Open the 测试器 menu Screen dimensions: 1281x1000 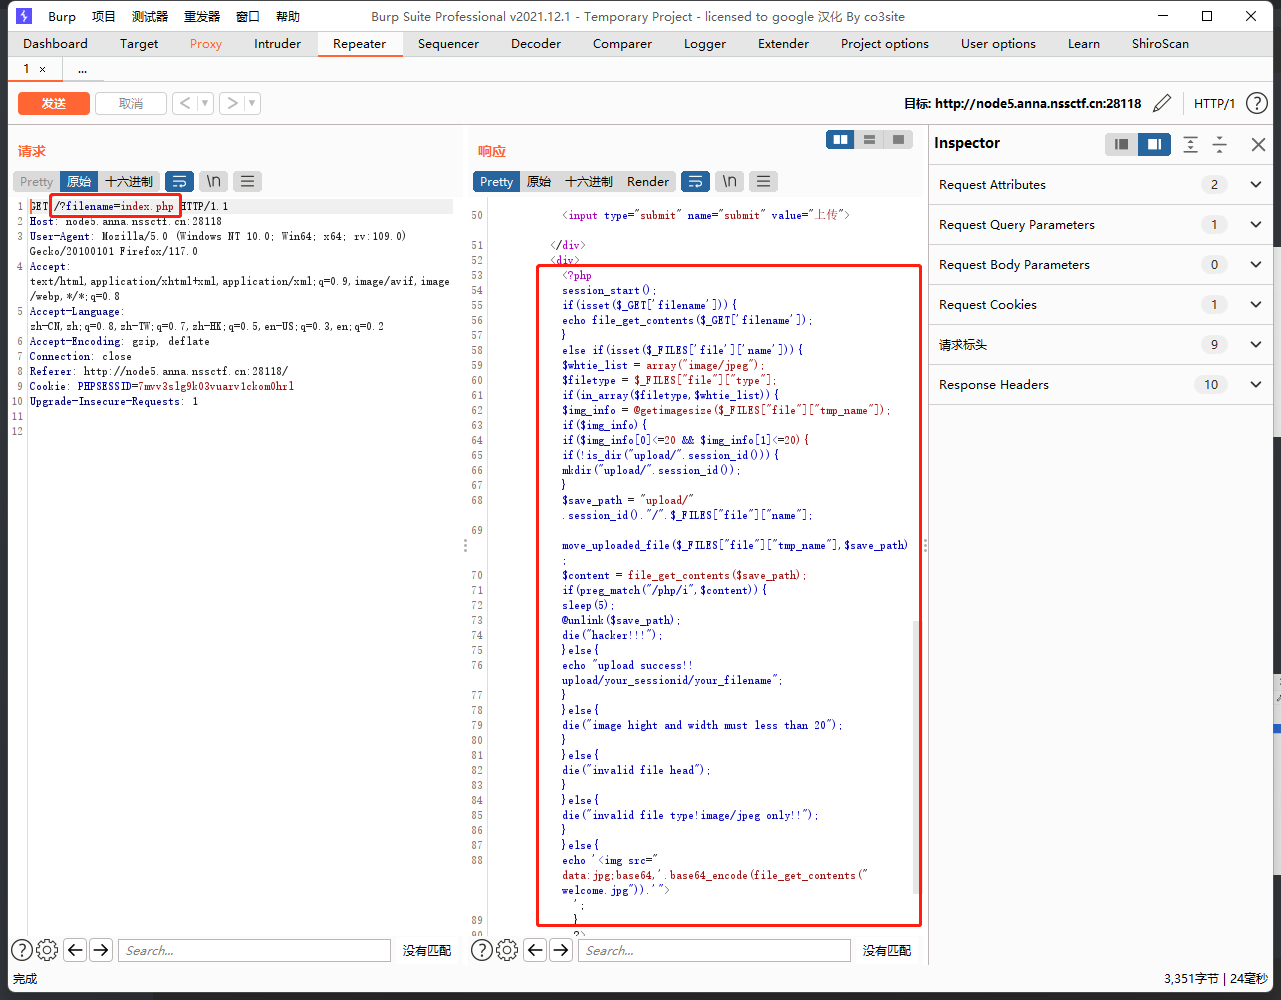(x=150, y=16)
